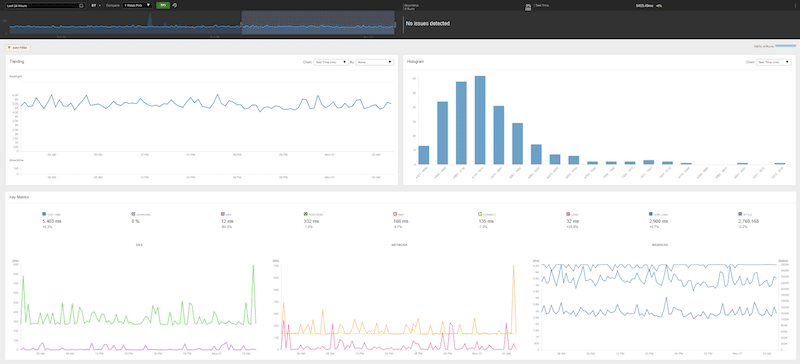
Task: Click the green apply button in the top bar
Action: tap(163, 5)
